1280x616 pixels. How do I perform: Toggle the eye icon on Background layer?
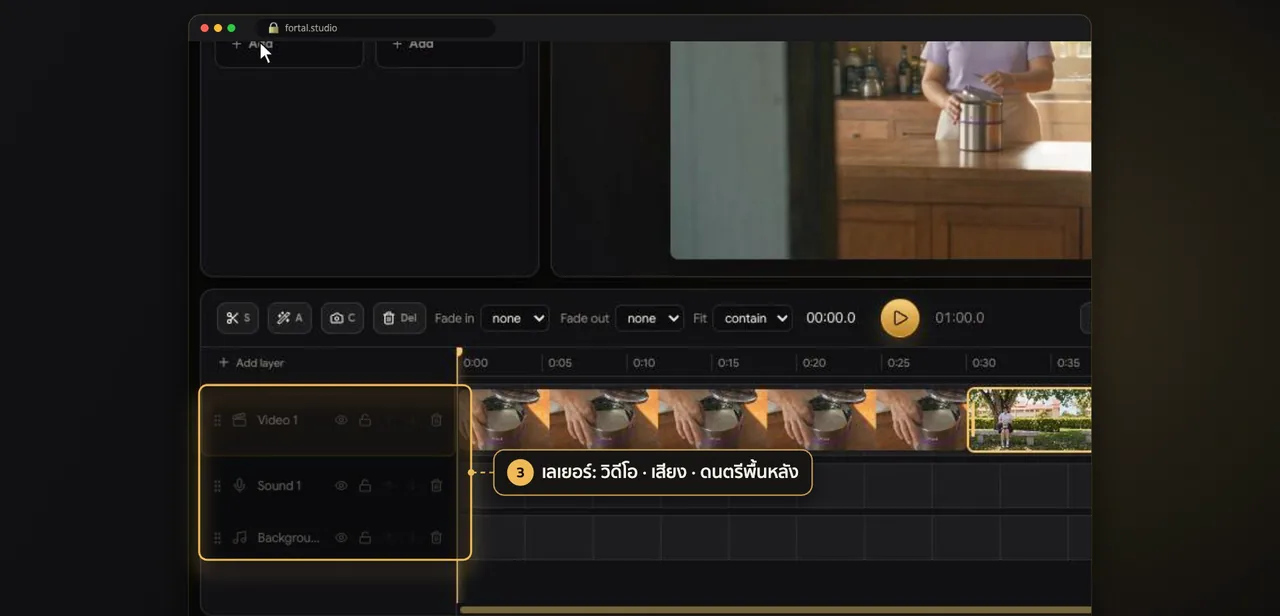(341, 538)
